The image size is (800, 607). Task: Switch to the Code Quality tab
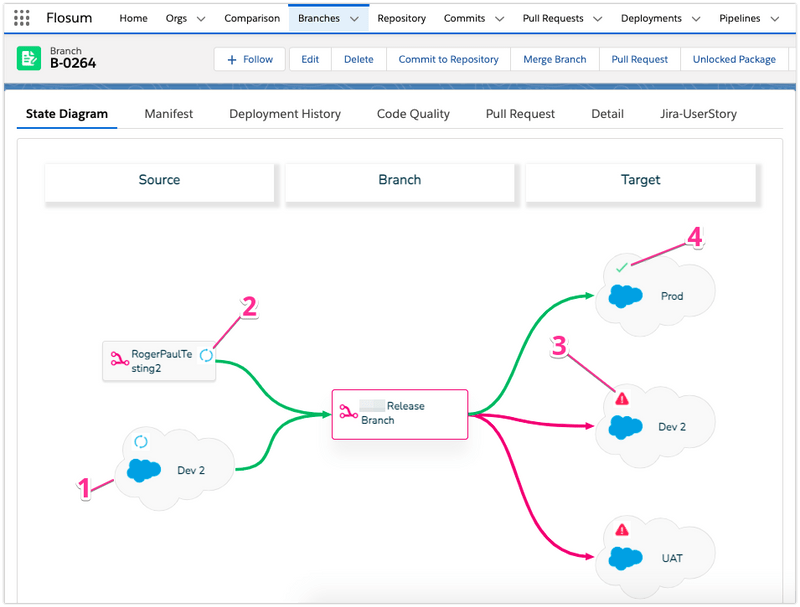413,114
